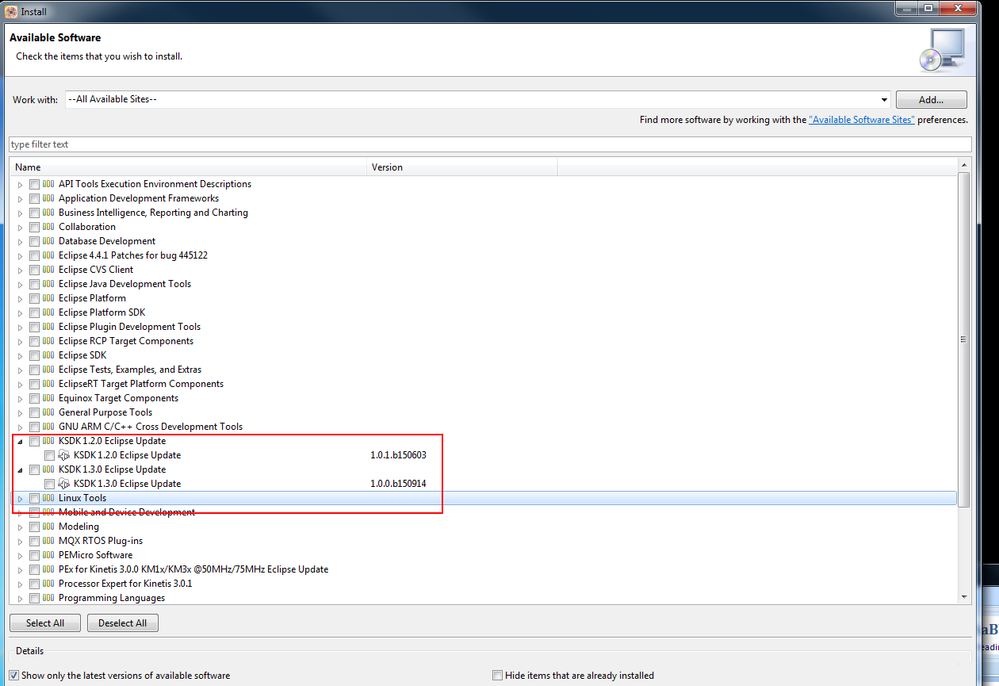Select the Eclipse Tests, Examples, and Extras row

click(x=484, y=369)
